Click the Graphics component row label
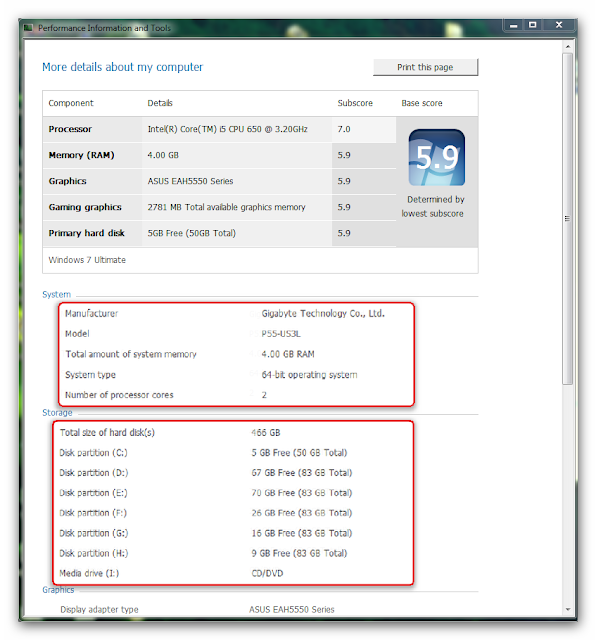 (67, 181)
